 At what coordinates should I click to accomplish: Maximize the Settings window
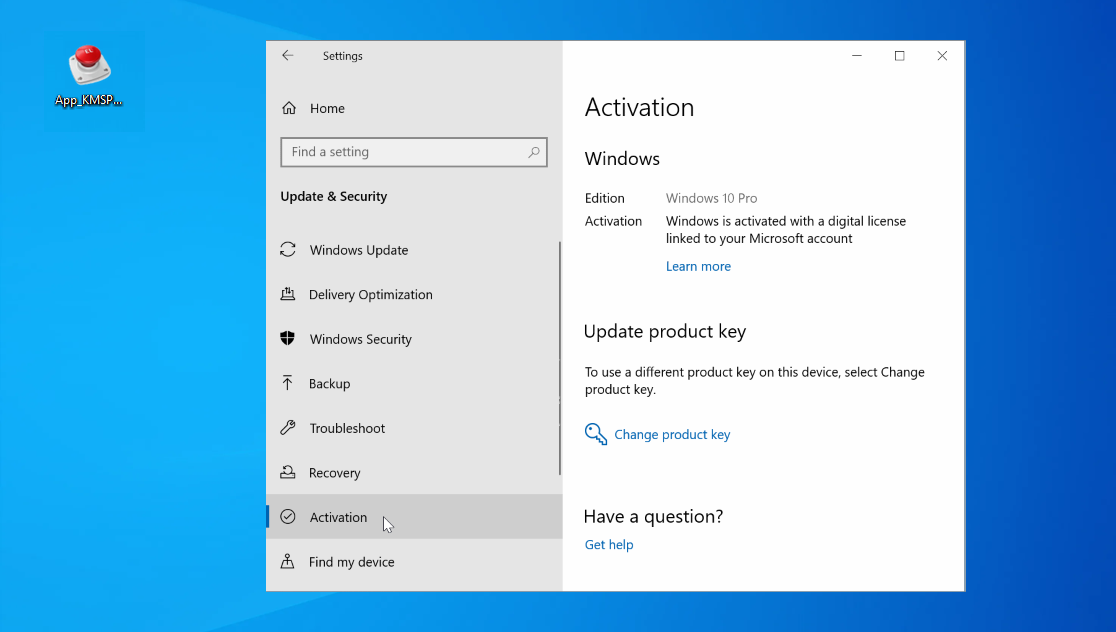point(900,56)
